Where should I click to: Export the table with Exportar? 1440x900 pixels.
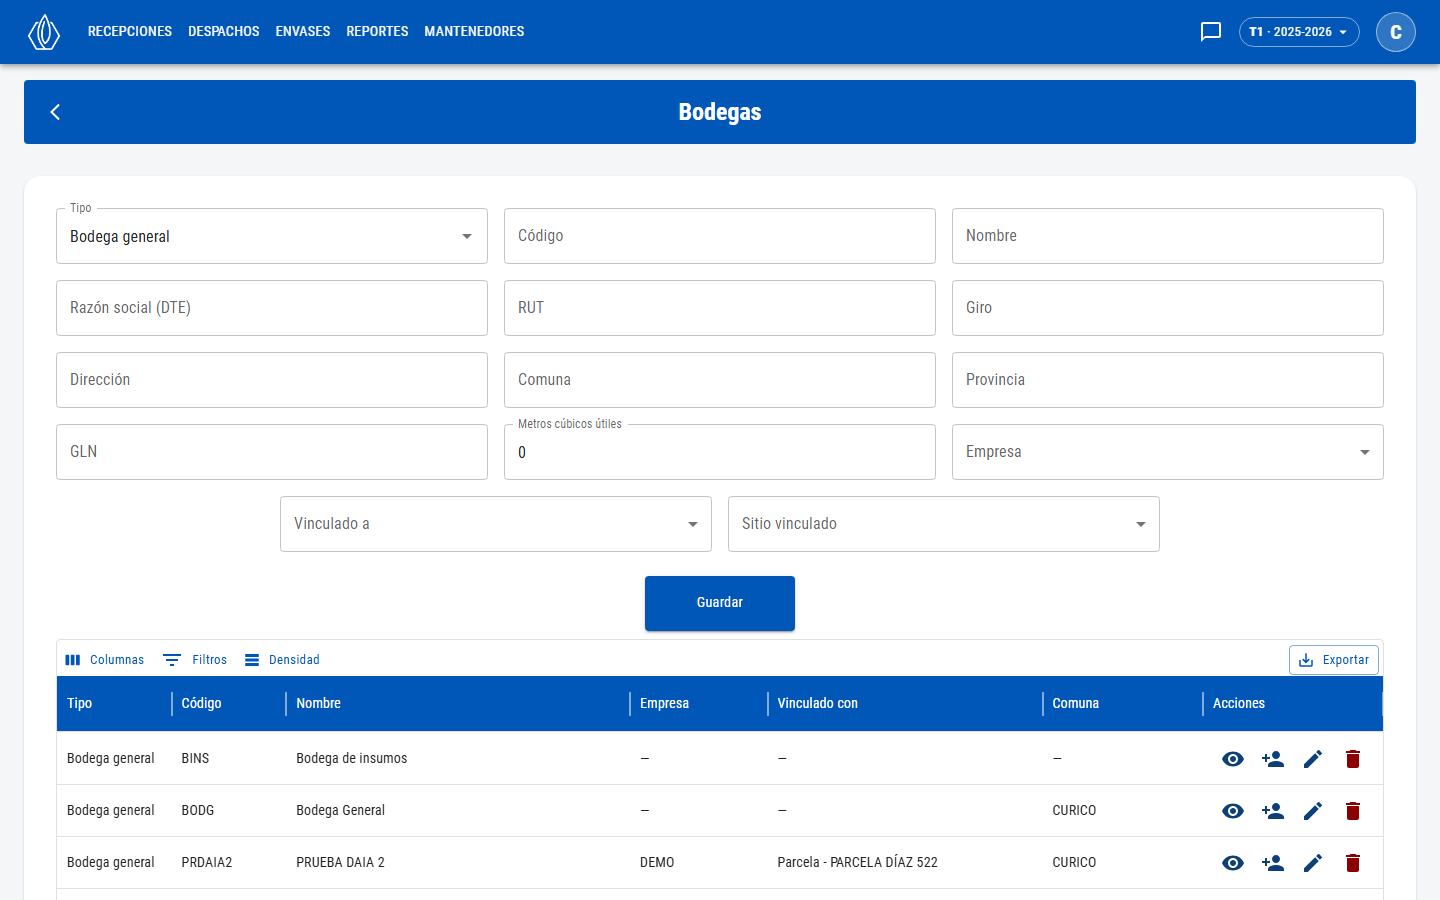click(1334, 660)
